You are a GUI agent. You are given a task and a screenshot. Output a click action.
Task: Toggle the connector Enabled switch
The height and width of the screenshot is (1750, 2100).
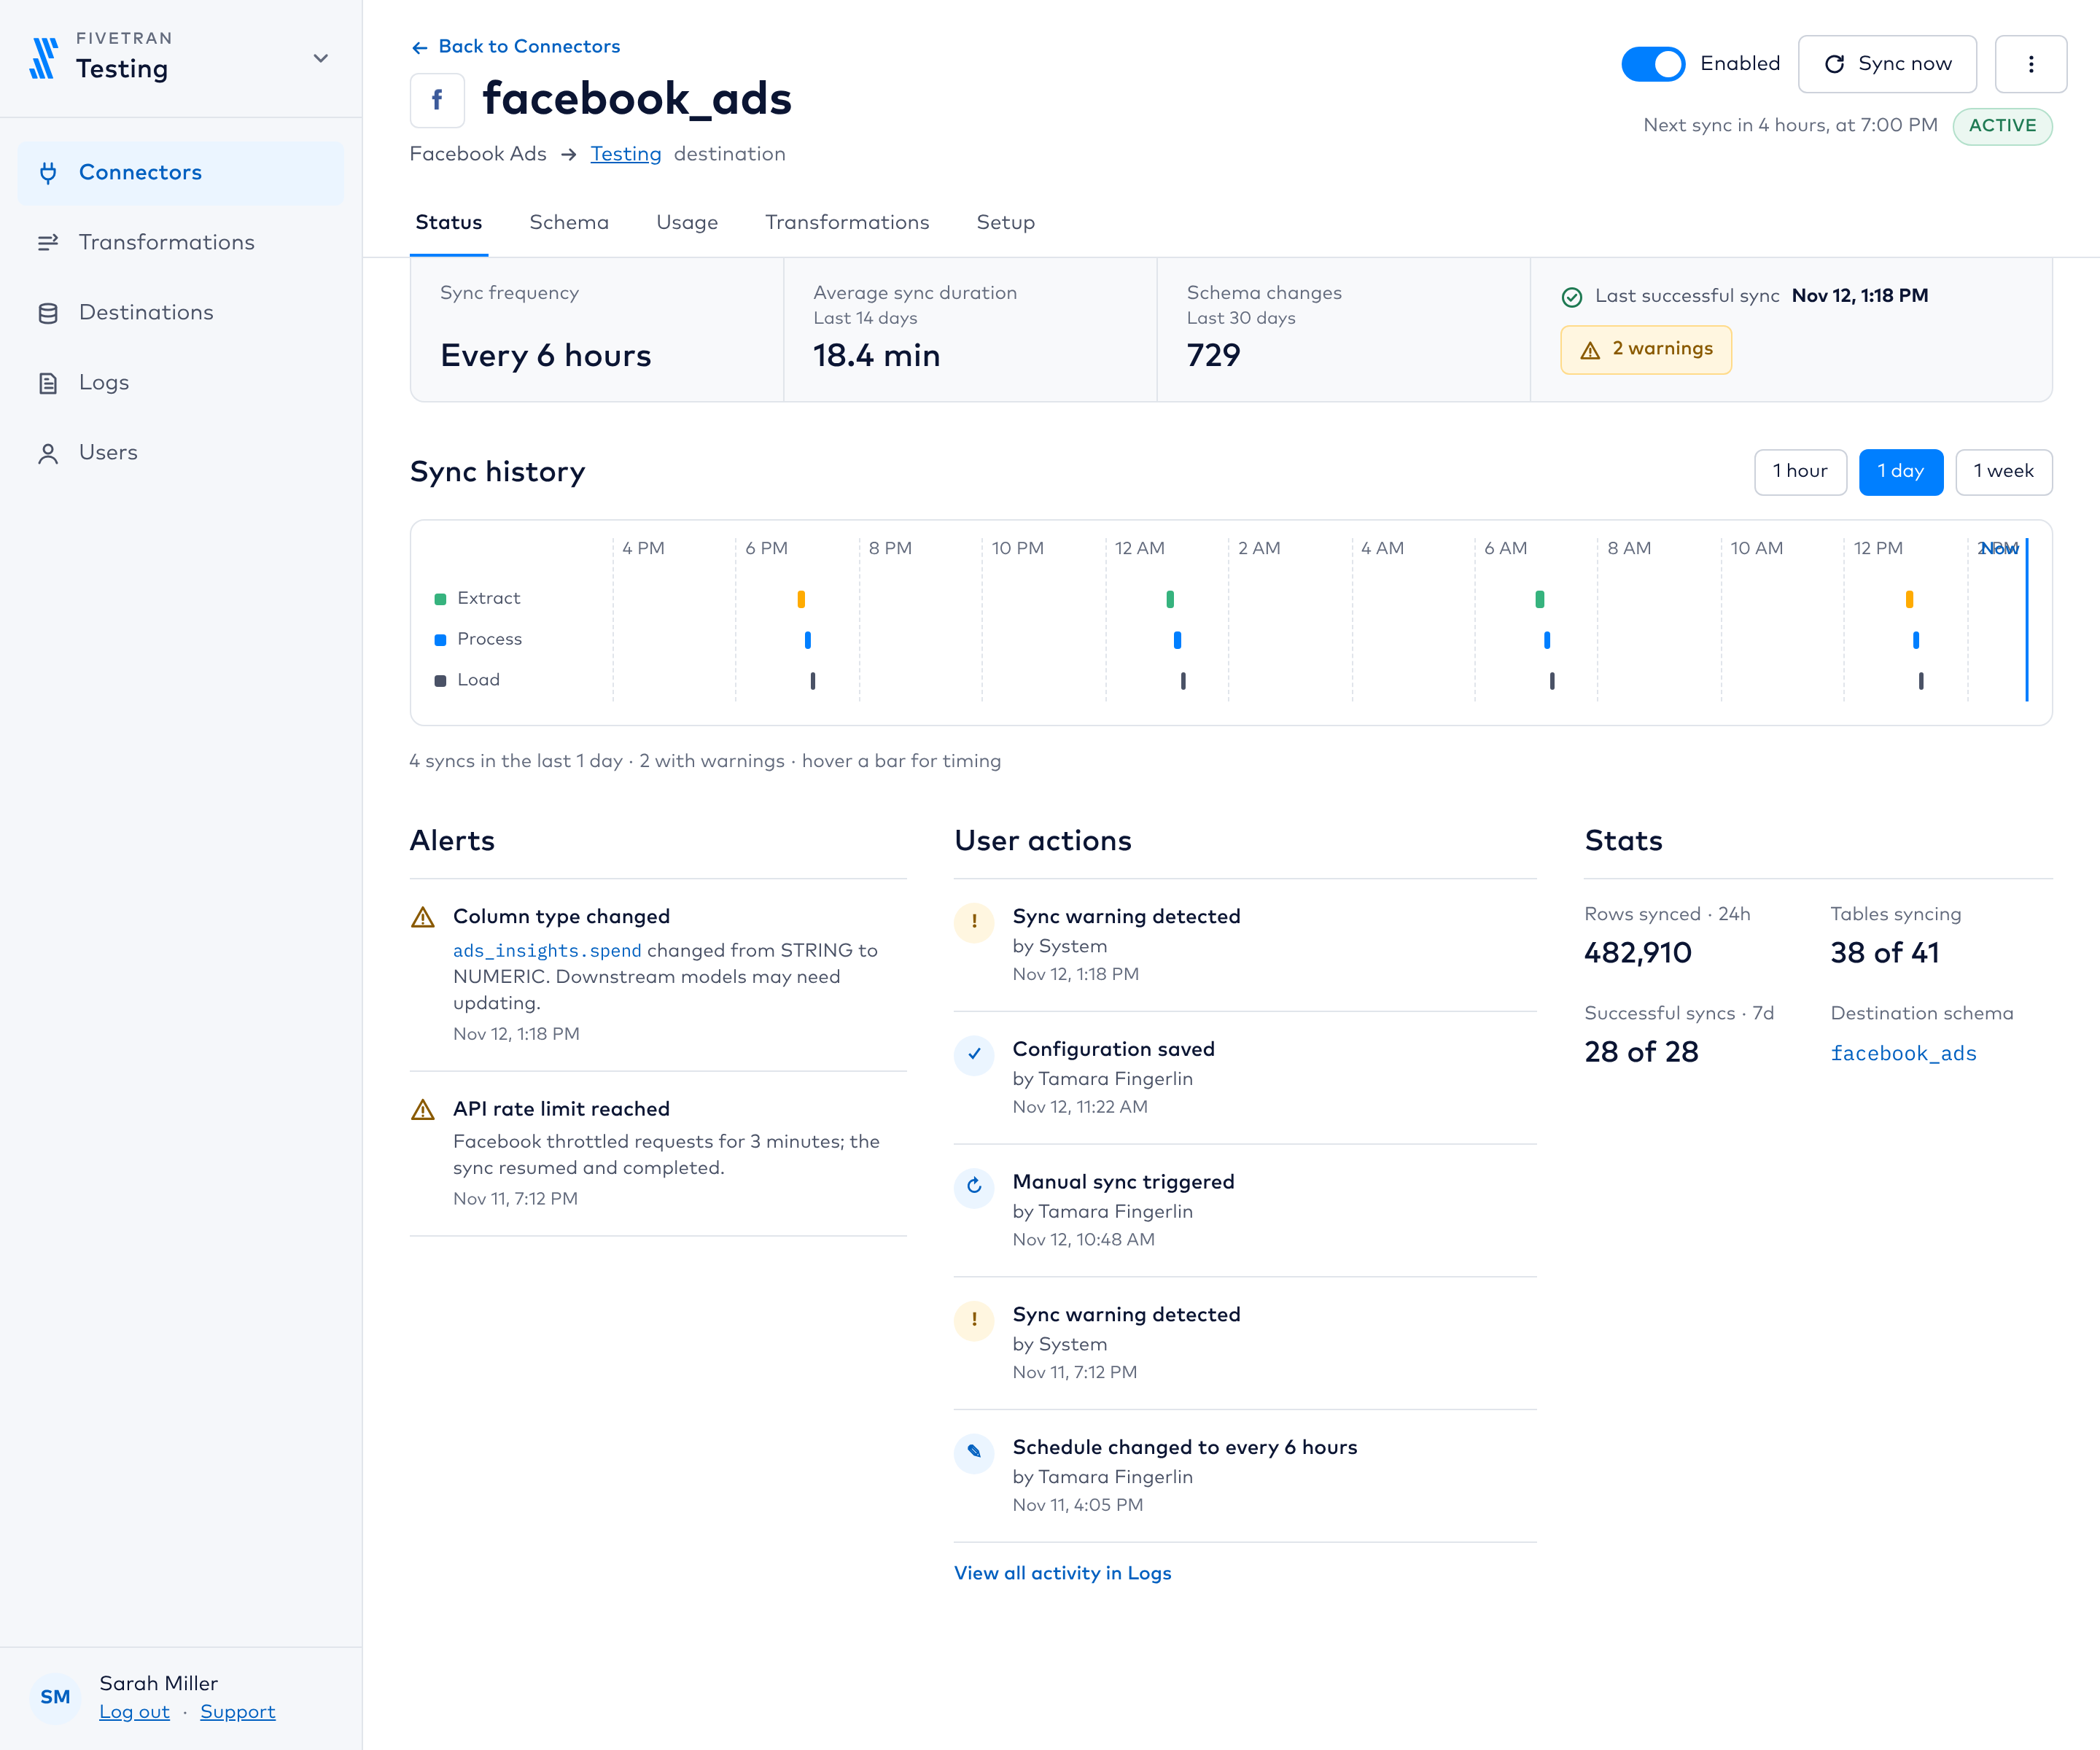click(1653, 64)
